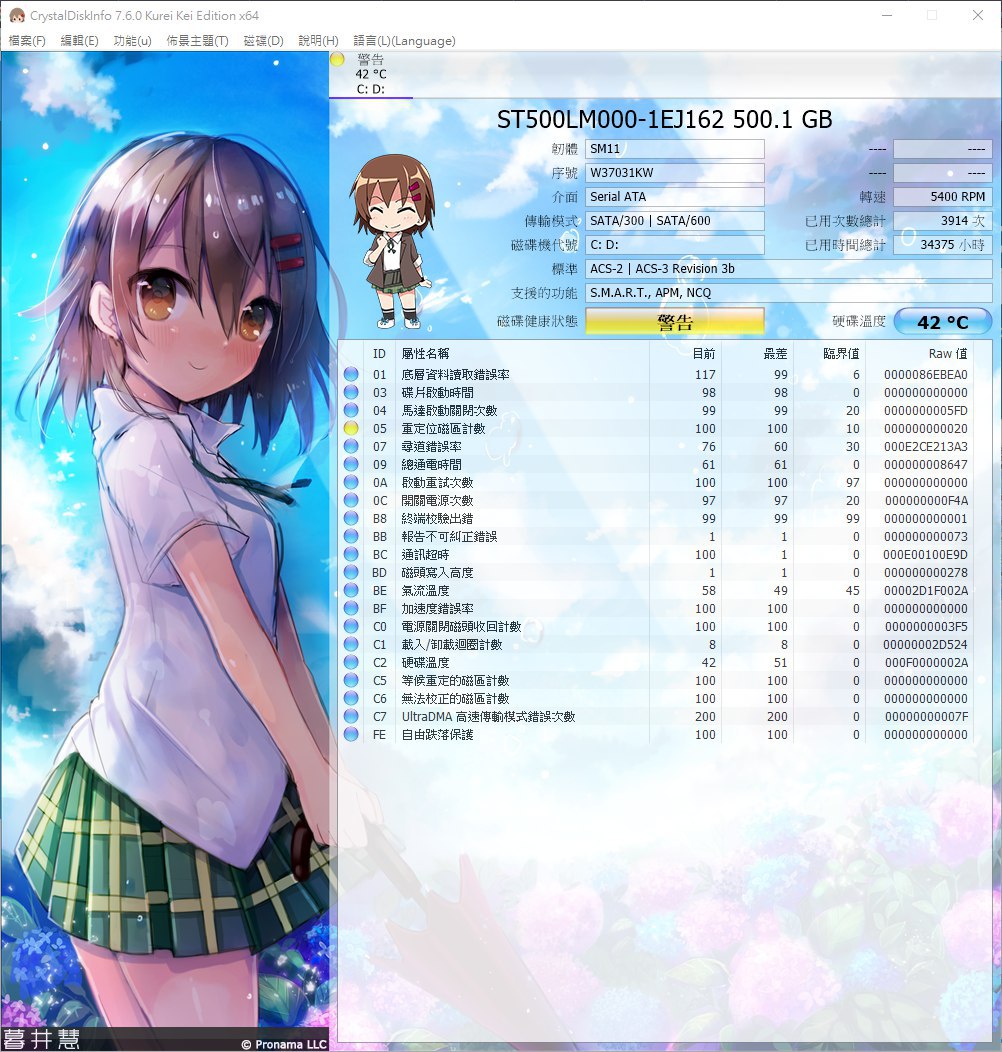
Task: Click the standard field ACS-2 | ACS-3 Revision 3b
Action: pos(789,269)
